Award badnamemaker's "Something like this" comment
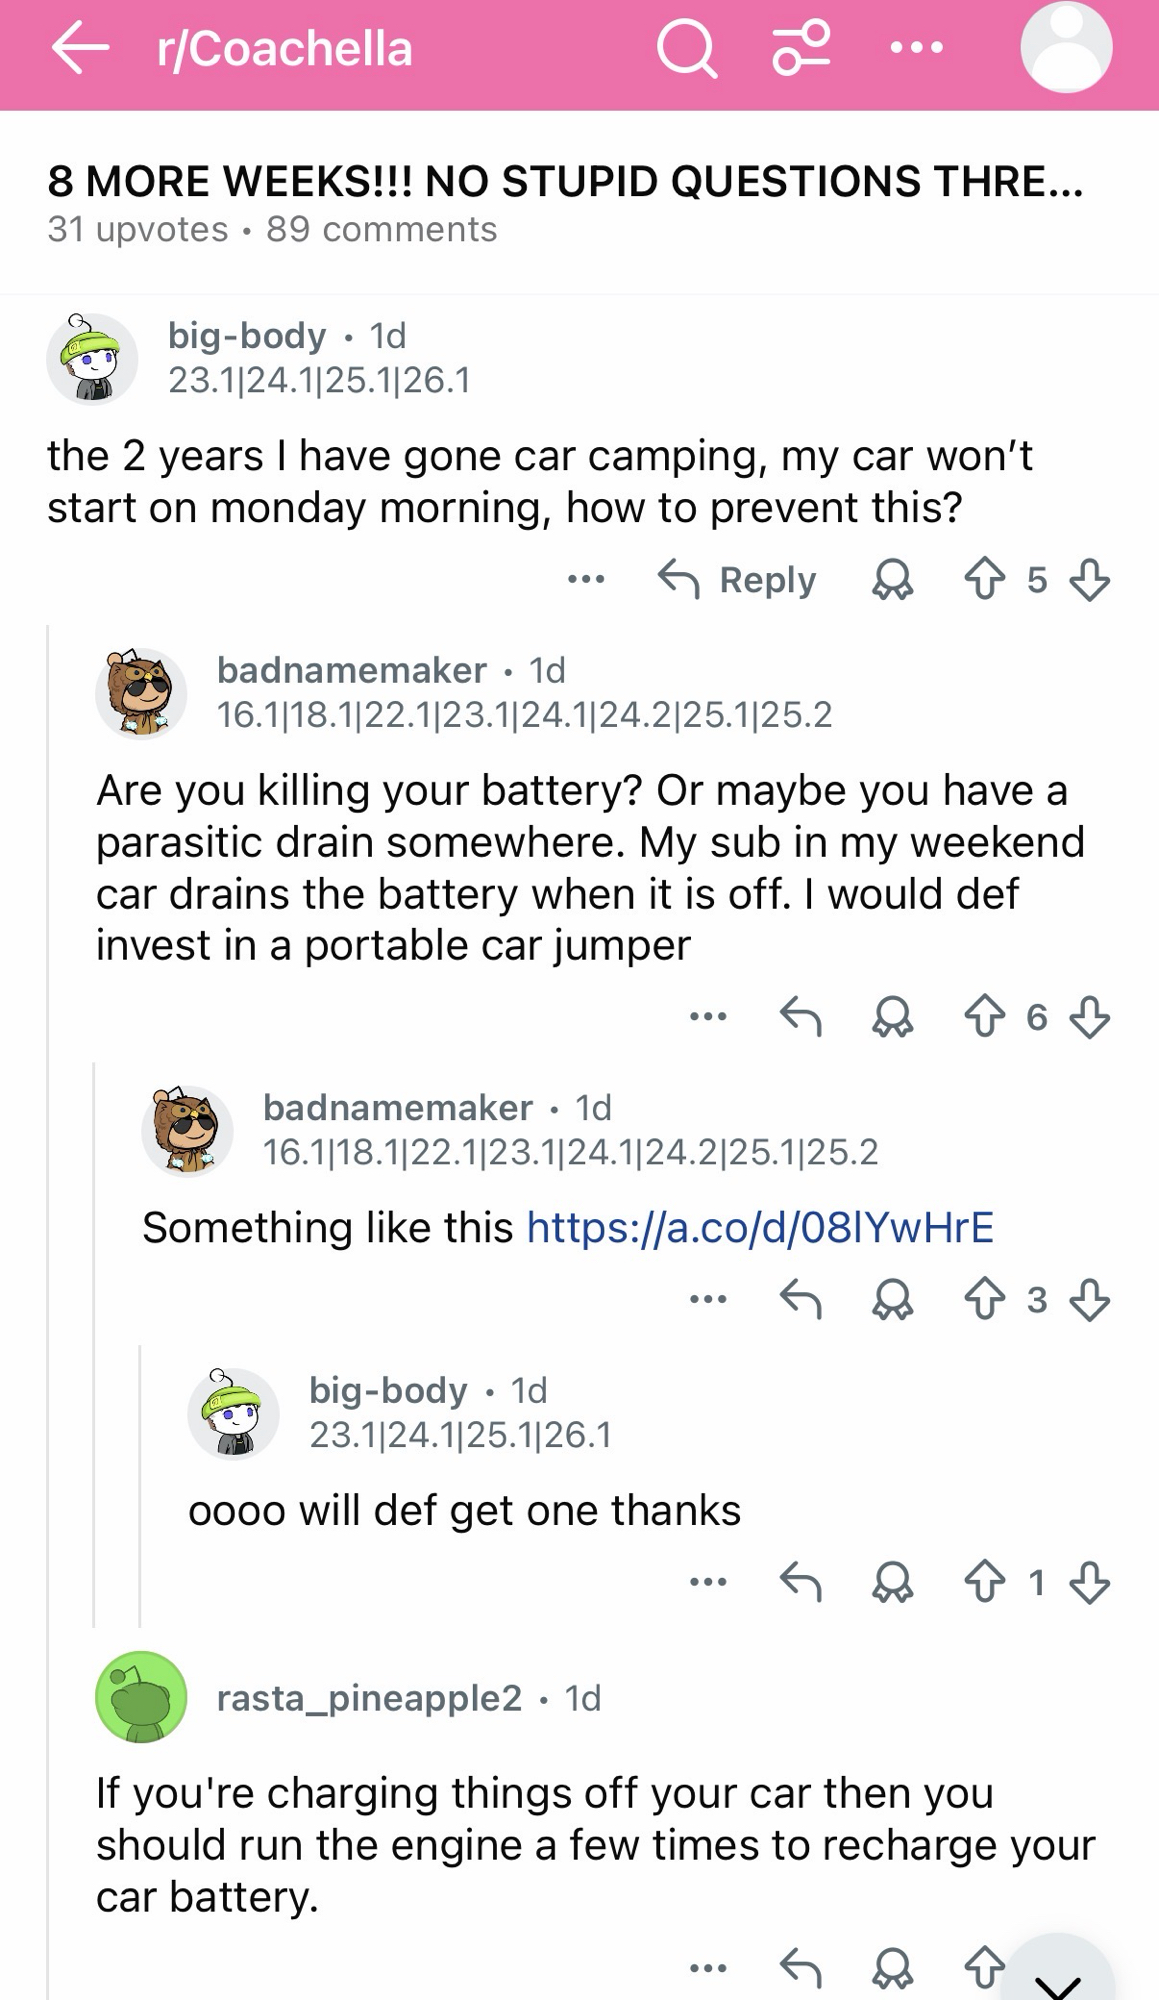 pyautogui.click(x=892, y=1300)
